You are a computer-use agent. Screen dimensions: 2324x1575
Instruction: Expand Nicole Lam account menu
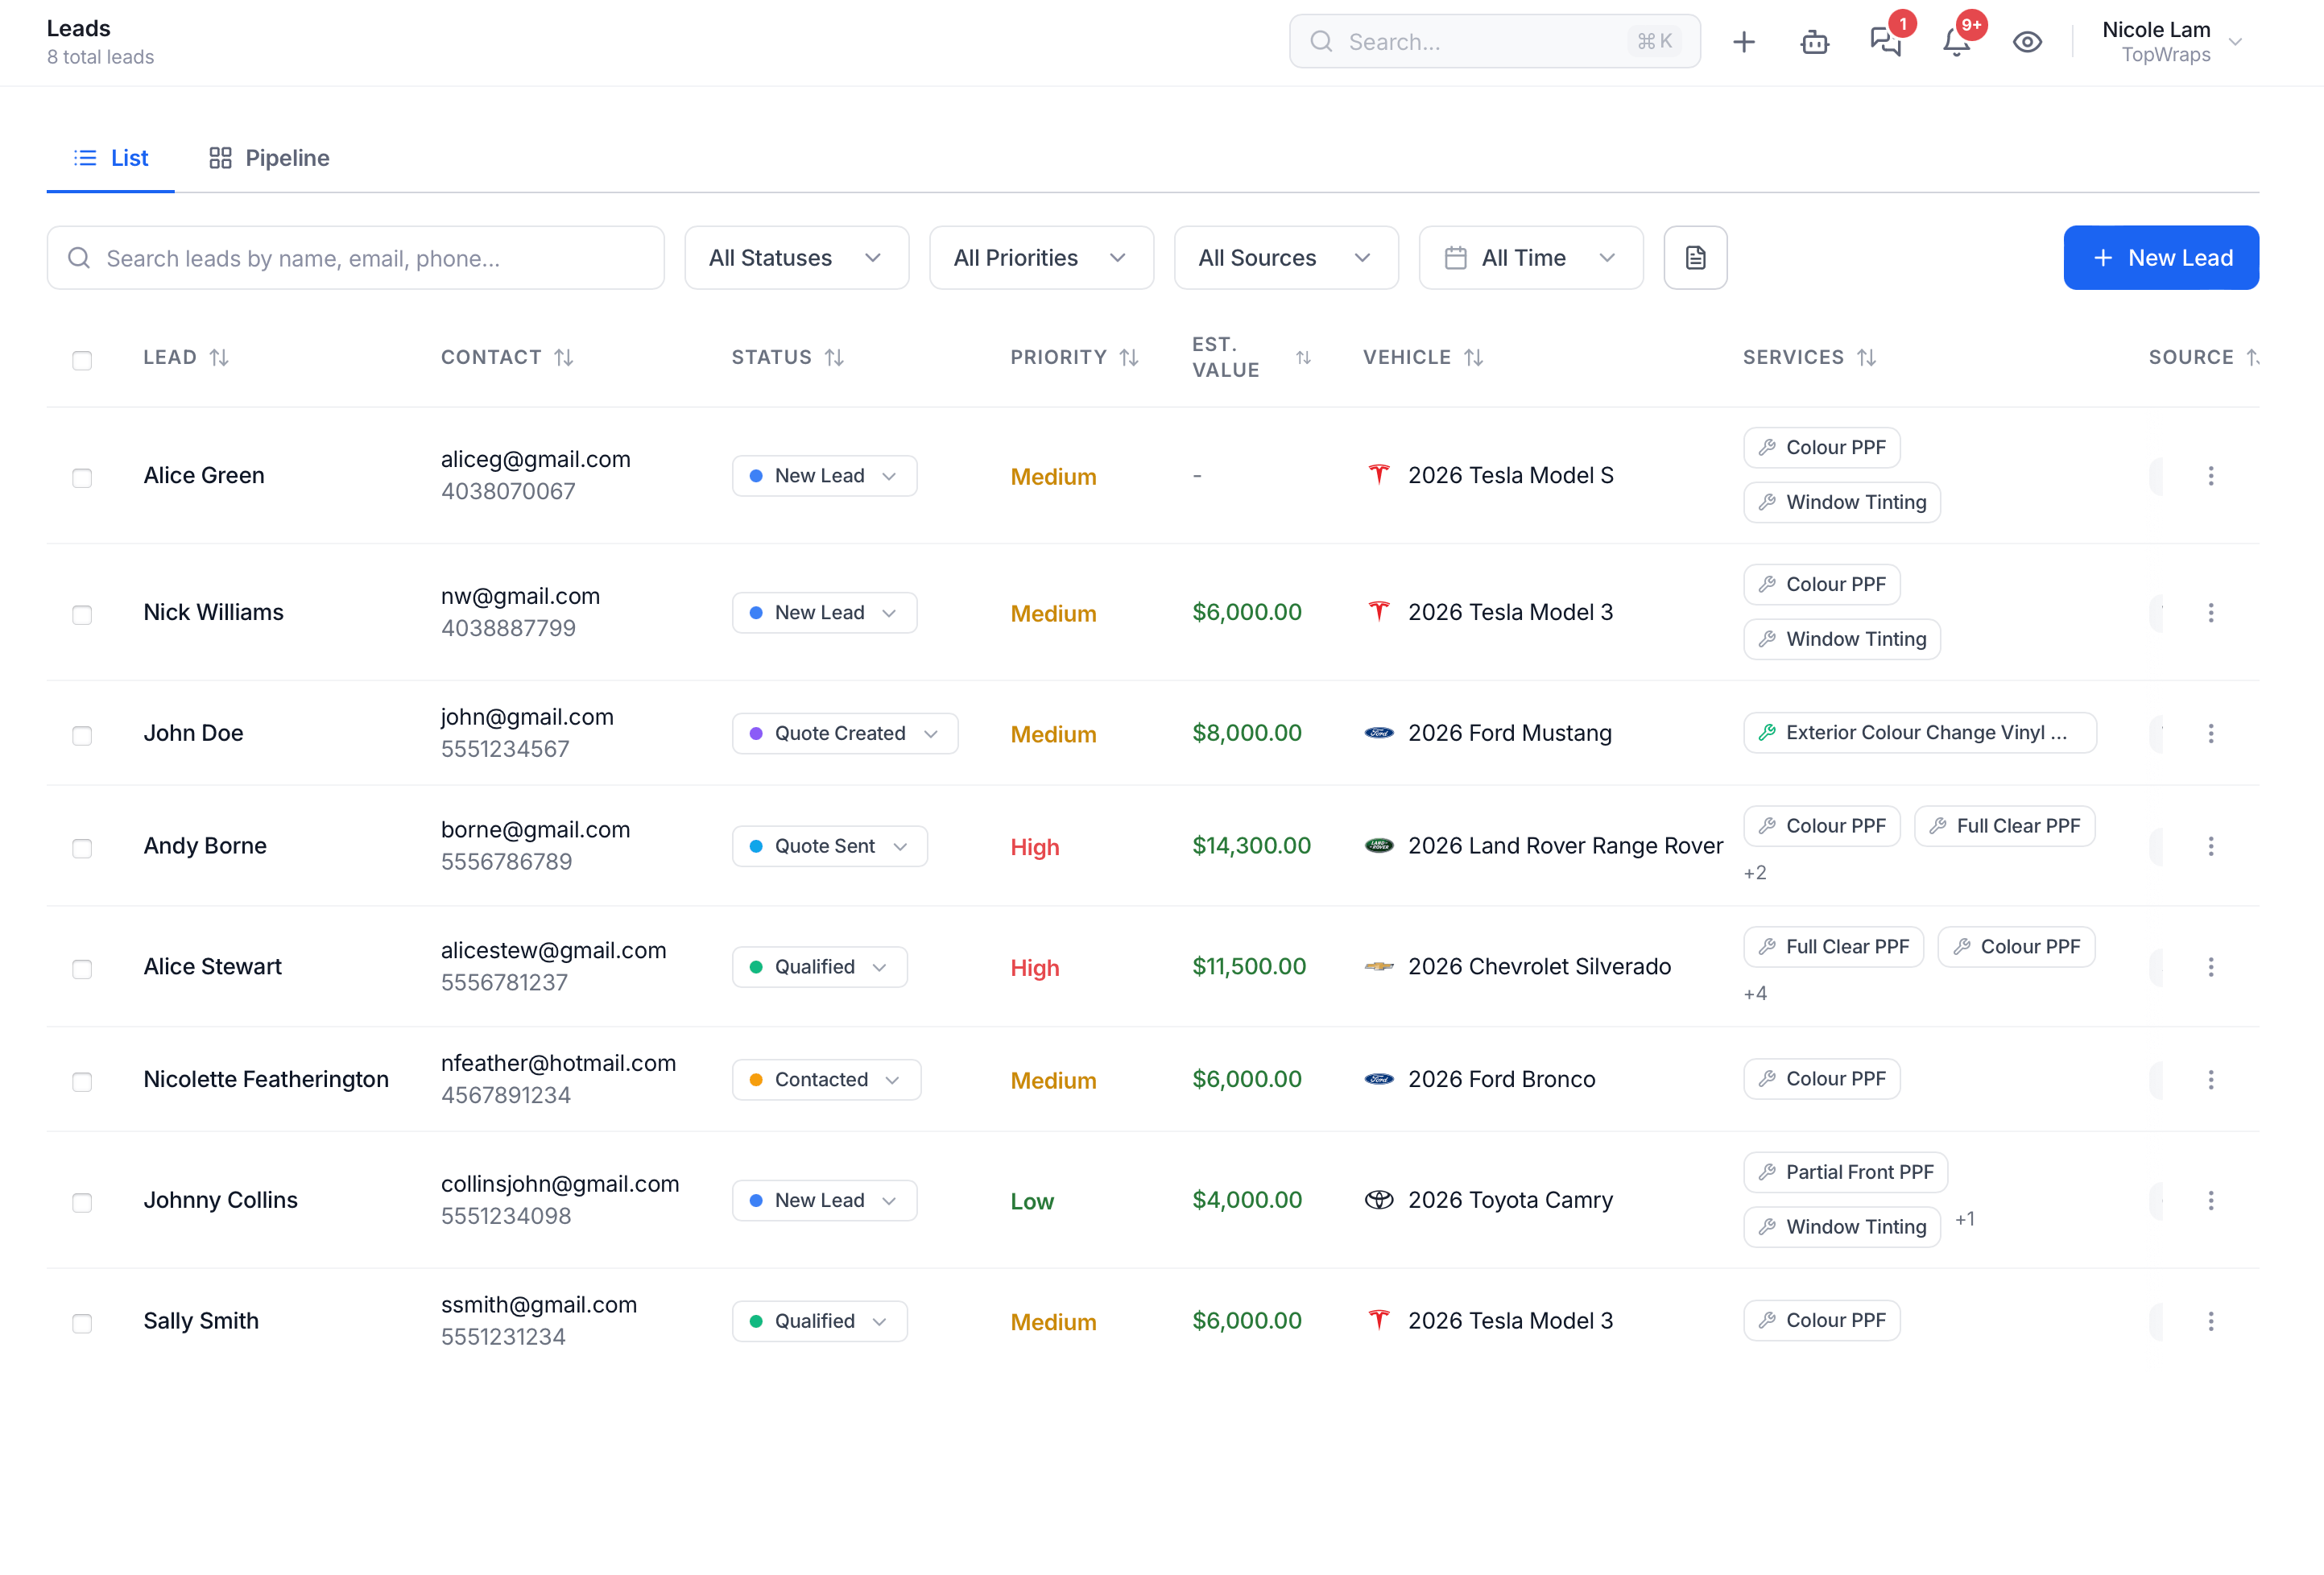(2172, 42)
